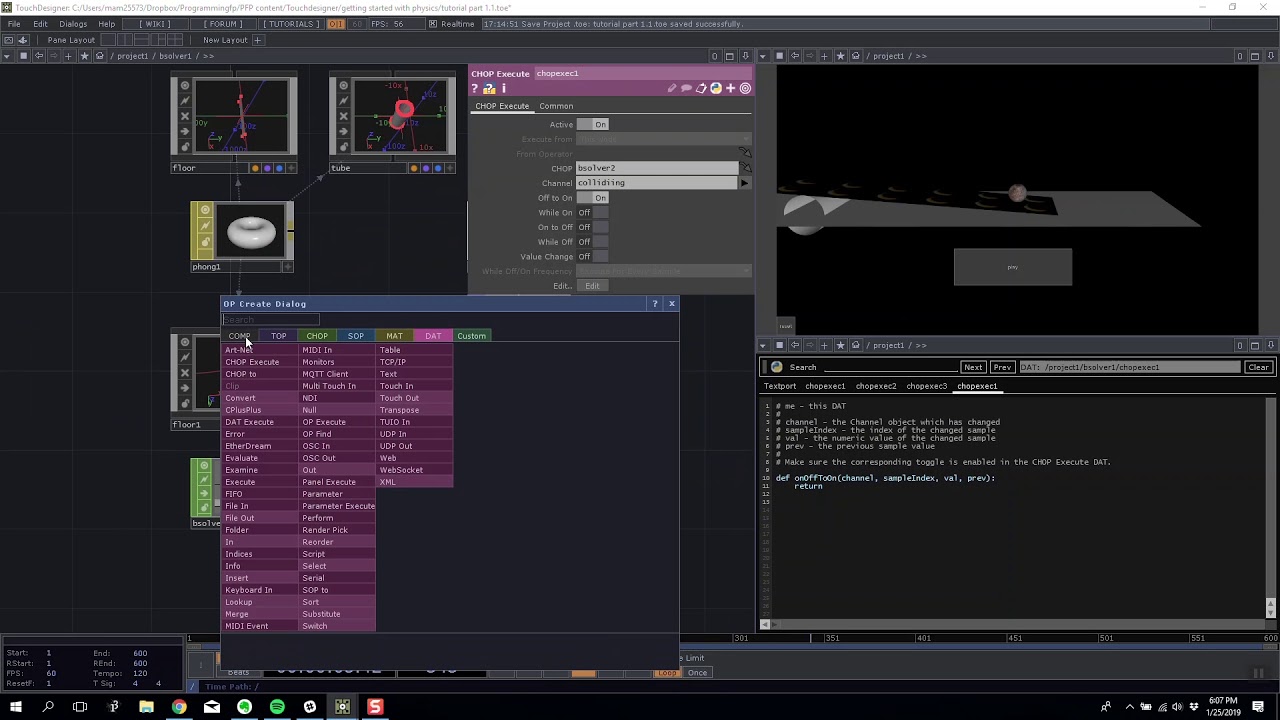The height and width of the screenshot is (720, 1280).
Task: Select the SOP family tab
Action: (355, 336)
